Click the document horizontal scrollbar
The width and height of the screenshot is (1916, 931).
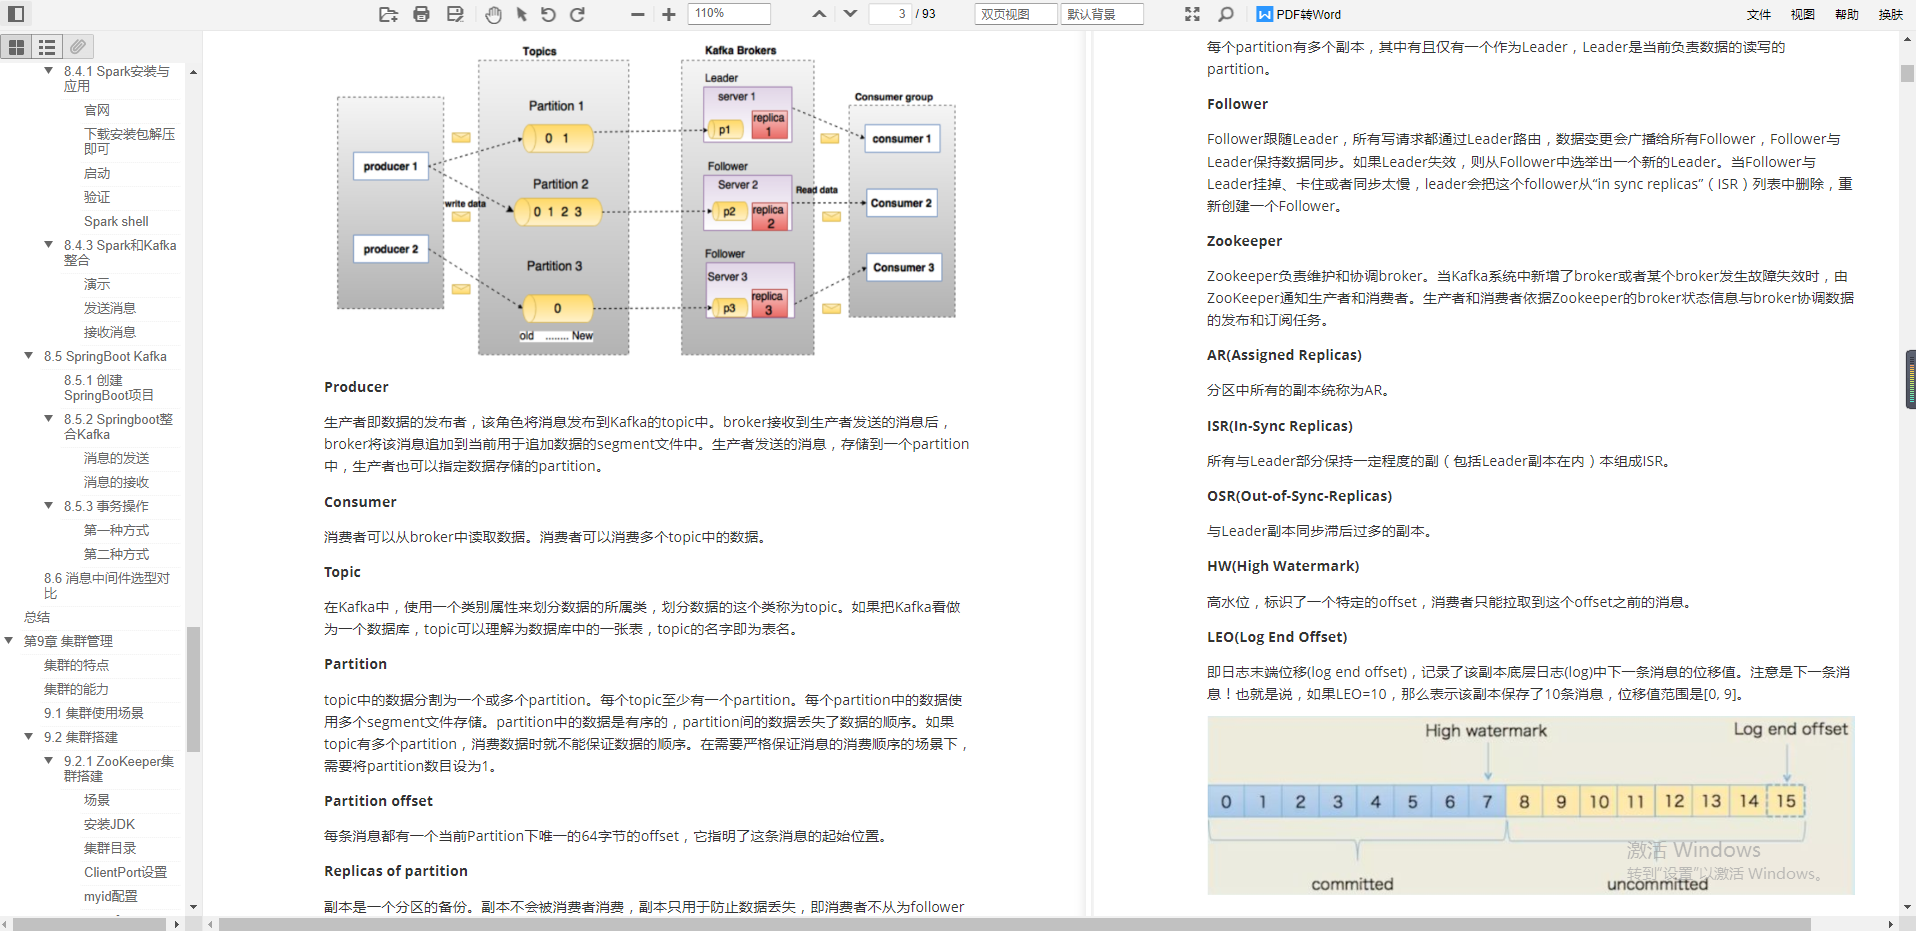1014,924
